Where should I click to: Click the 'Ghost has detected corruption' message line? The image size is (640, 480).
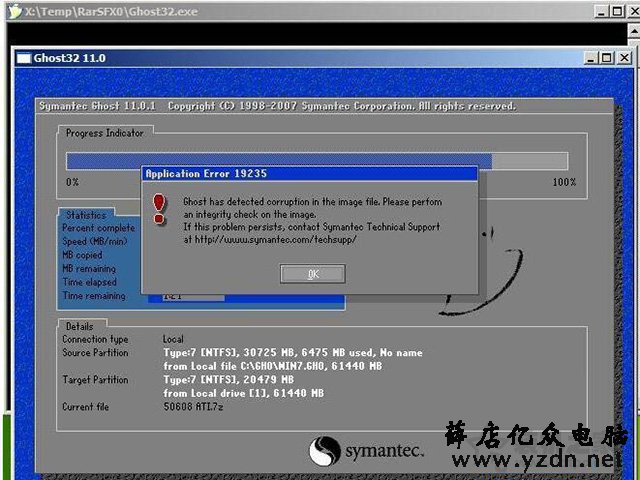point(313,202)
